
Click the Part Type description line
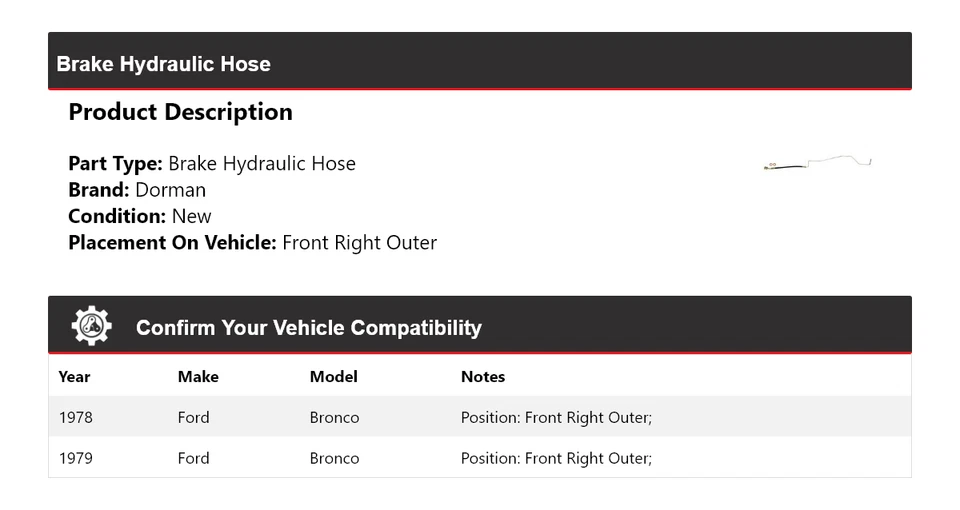click(212, 164)
